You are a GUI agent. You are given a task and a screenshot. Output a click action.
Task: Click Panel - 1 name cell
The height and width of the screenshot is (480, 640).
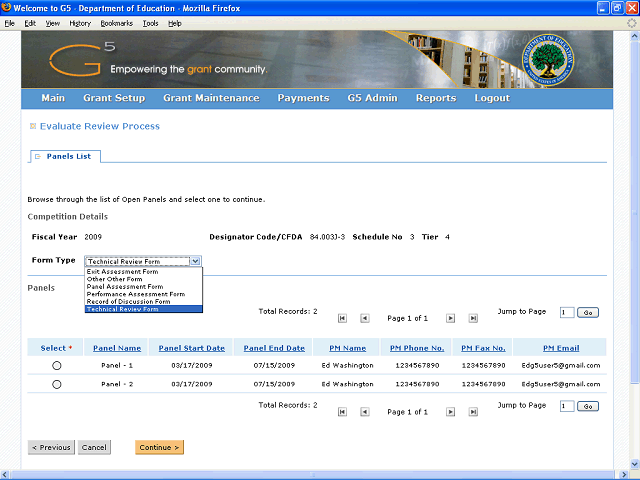(x=117, y=366)
